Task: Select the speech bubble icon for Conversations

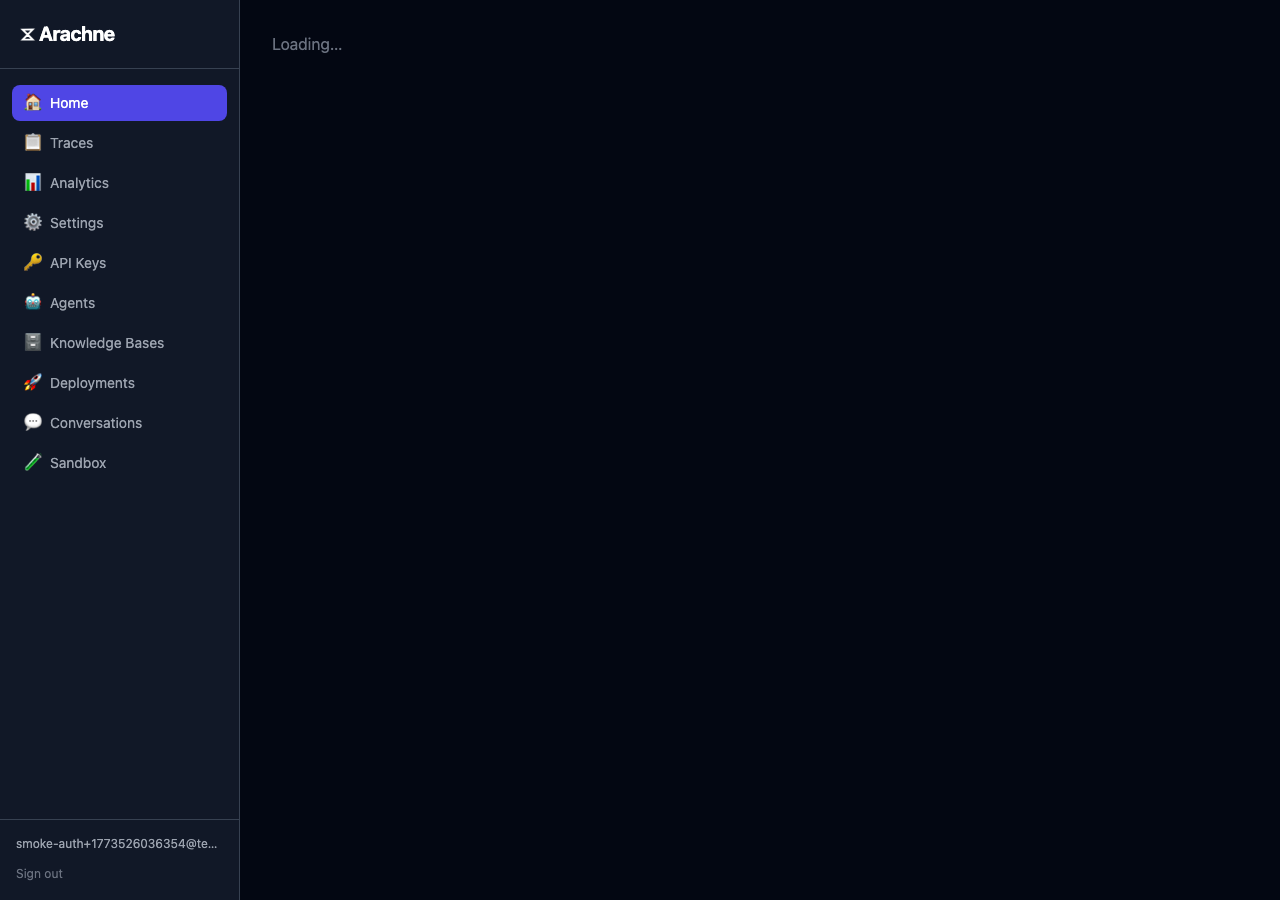Action: point(32,422)
